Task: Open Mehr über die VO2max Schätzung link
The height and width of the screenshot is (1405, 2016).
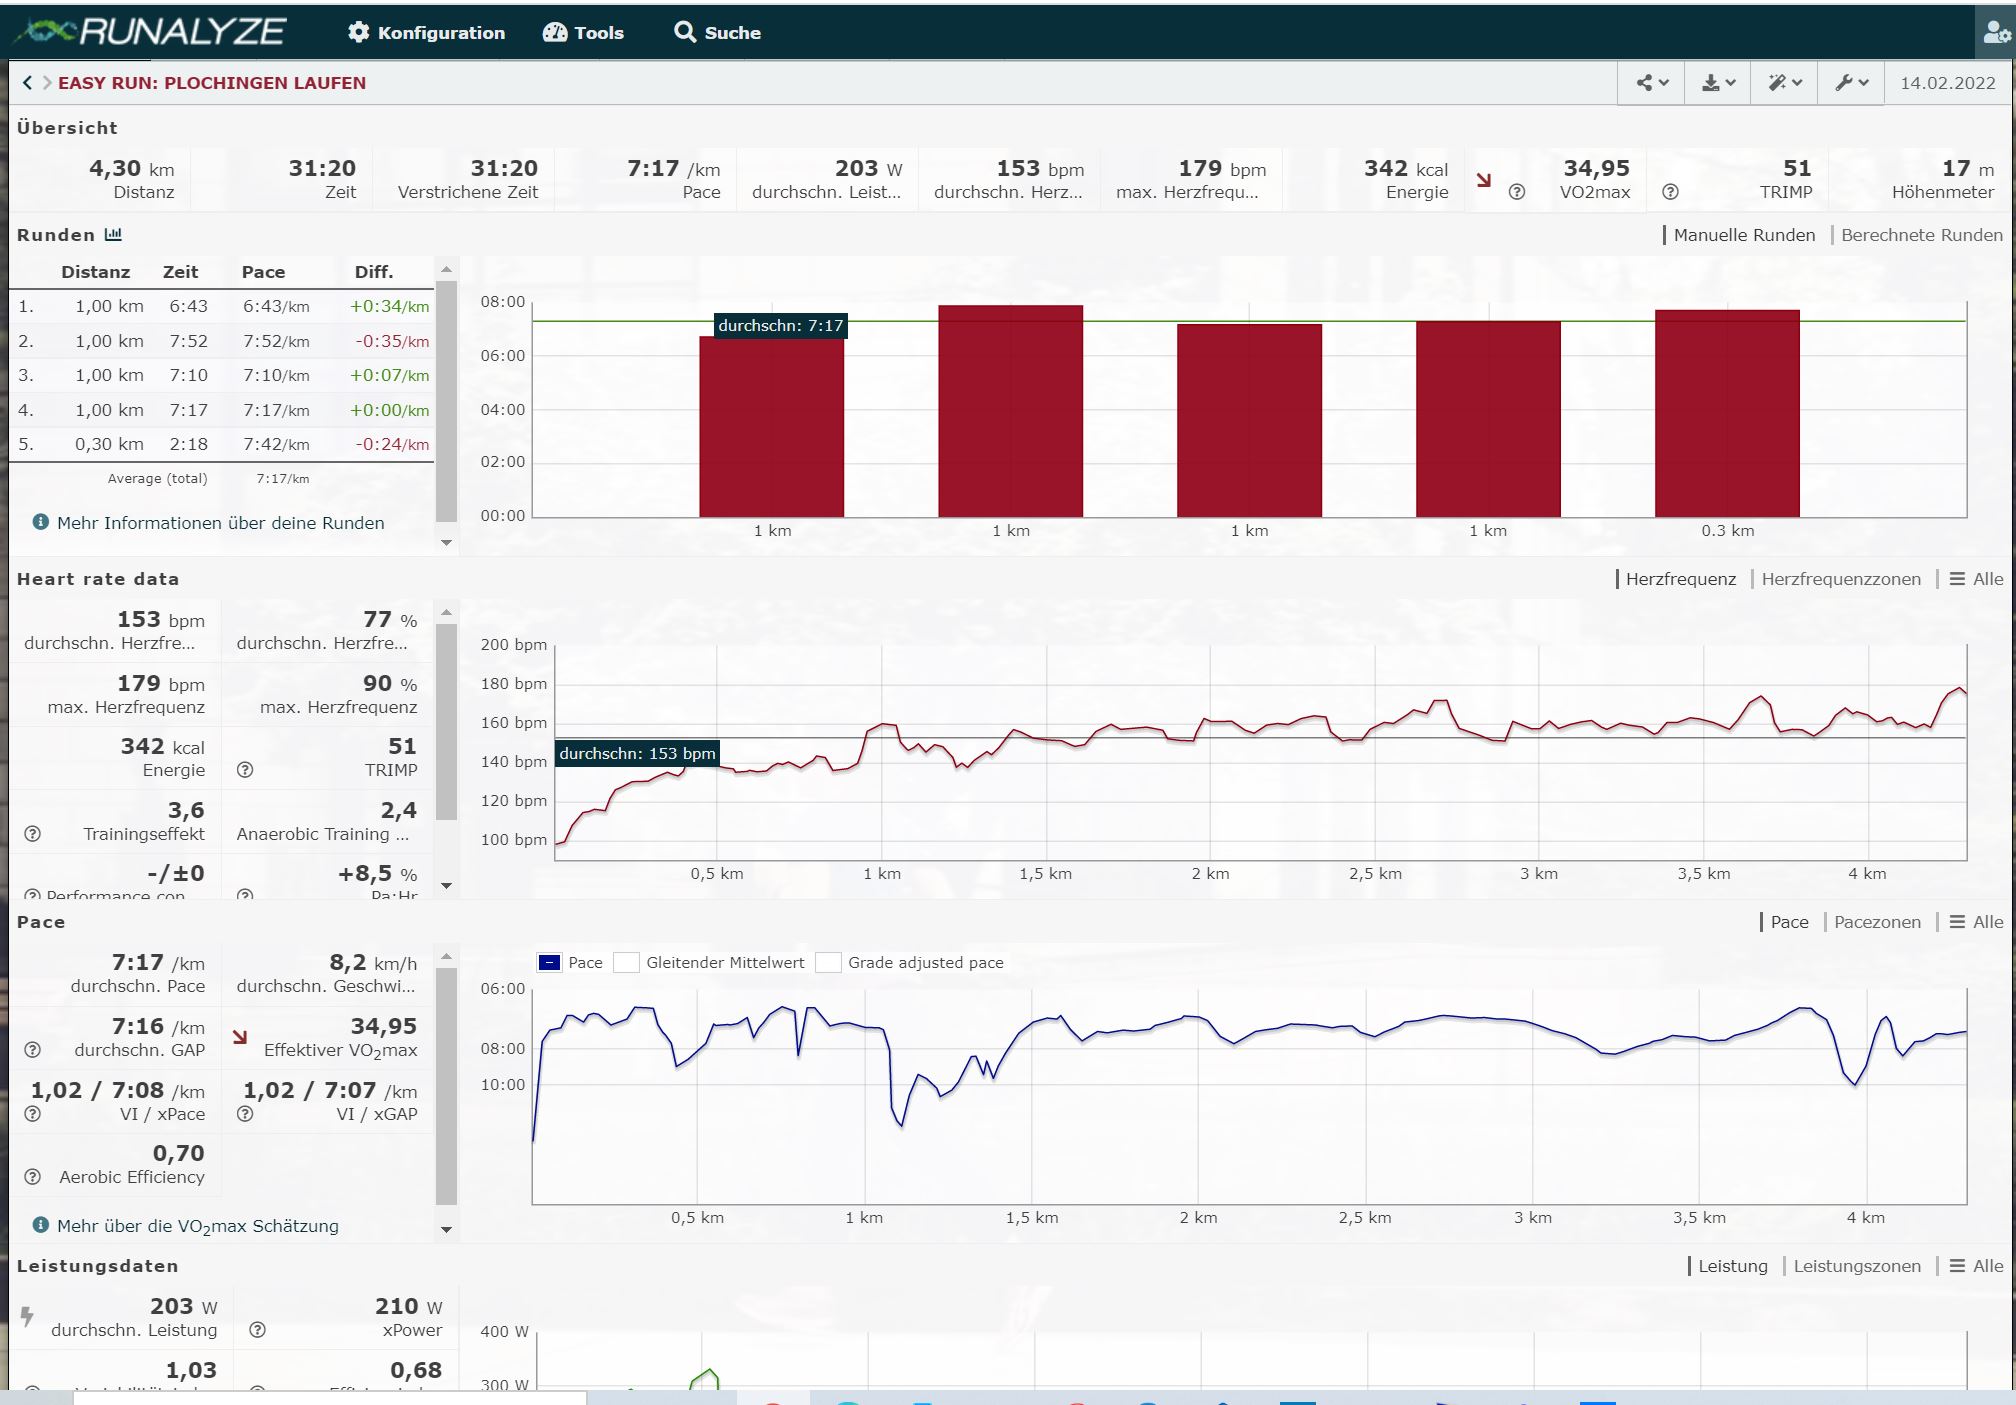Action: (x=197, y=1226)
